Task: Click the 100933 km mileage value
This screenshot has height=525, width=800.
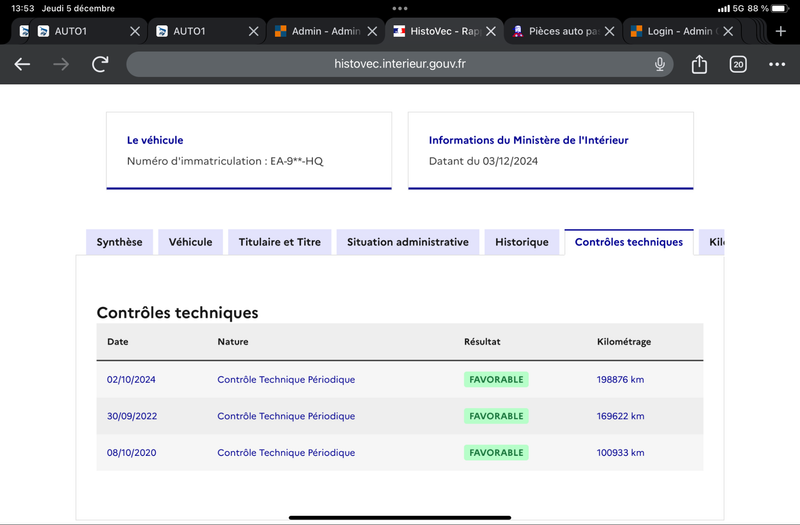Action: click(620, 453)
